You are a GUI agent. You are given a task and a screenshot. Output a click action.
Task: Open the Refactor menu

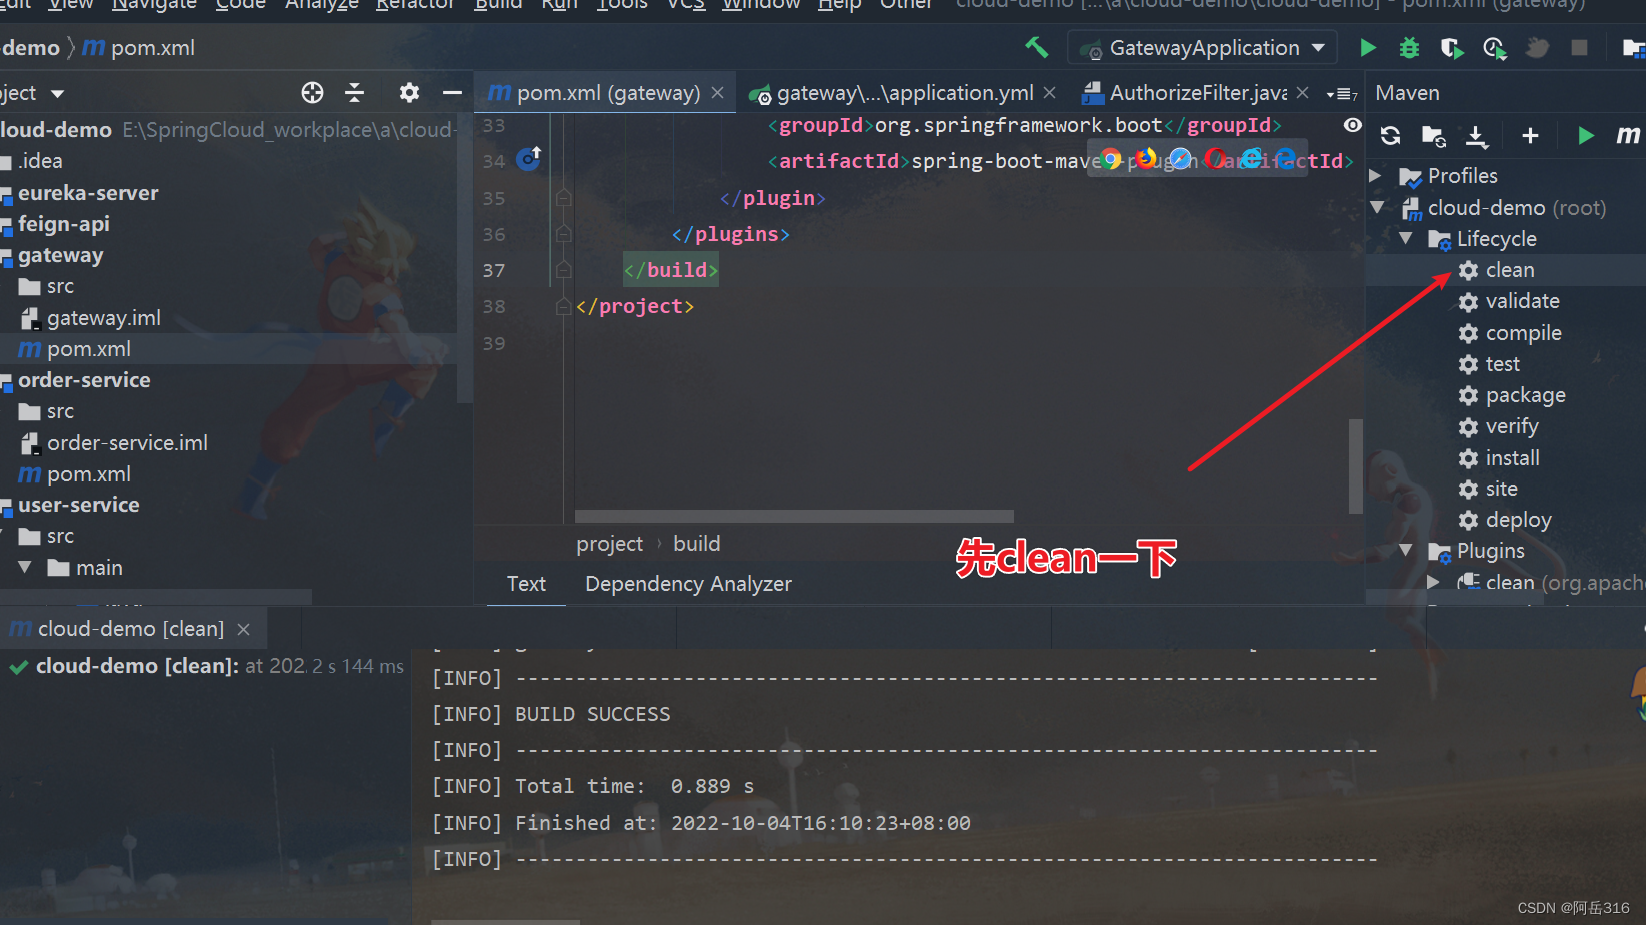click(415, 5)
